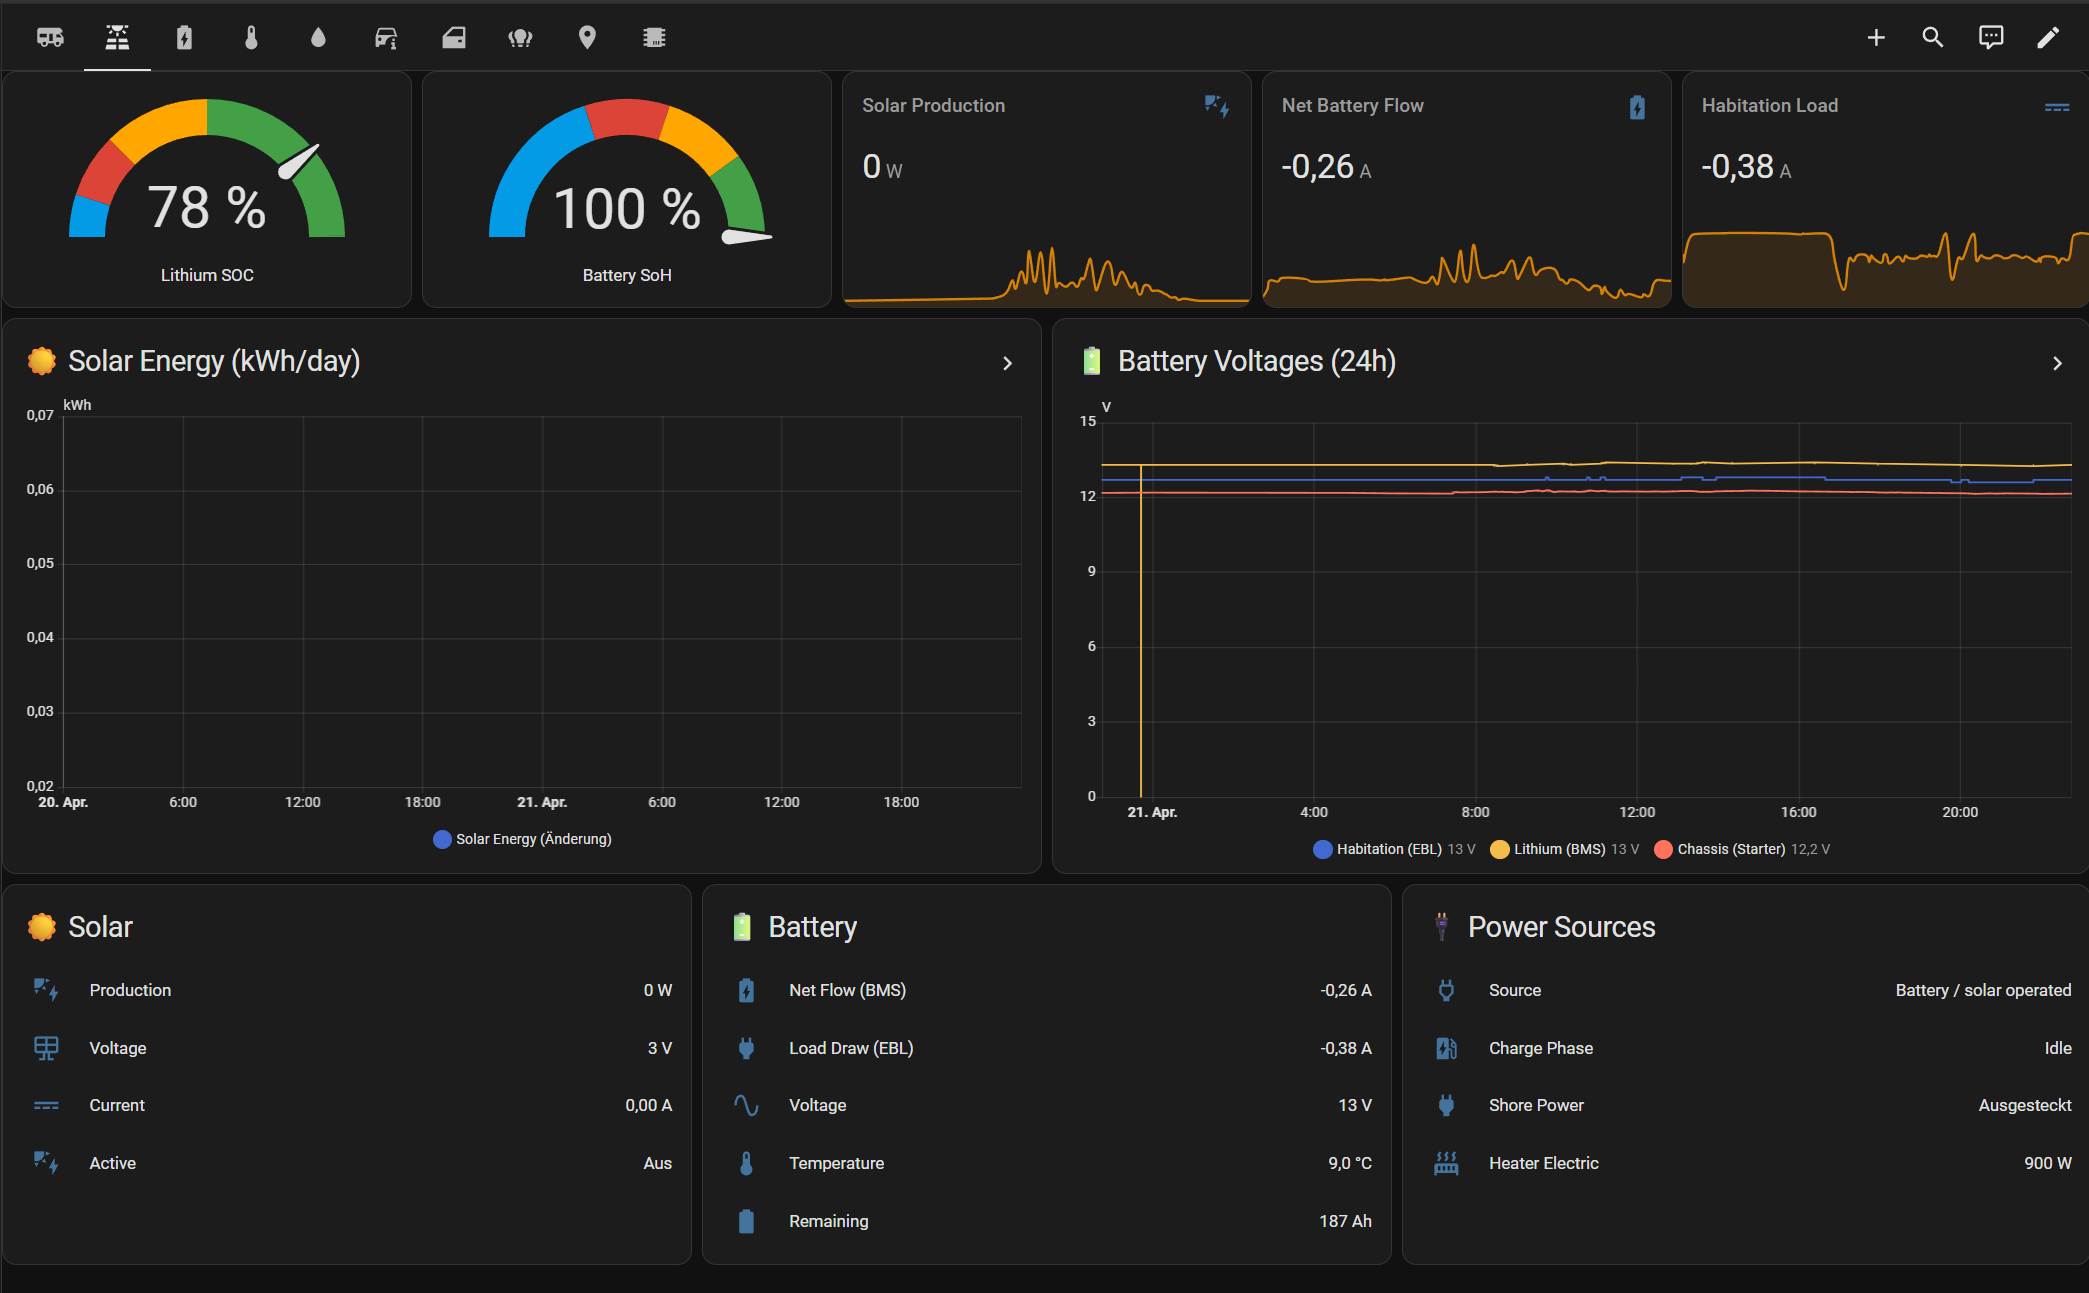Open the map location marker tab
This screenshot has height=1293, width=2089.
point(587,37)
